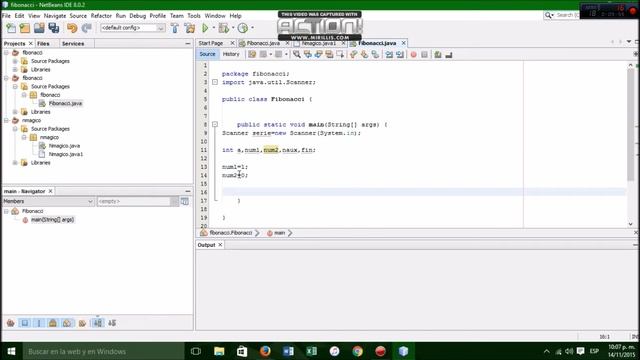Click the Find Previous Occurrence icon
This screenshot has width=640, height=360.
[x=308, y=54]
